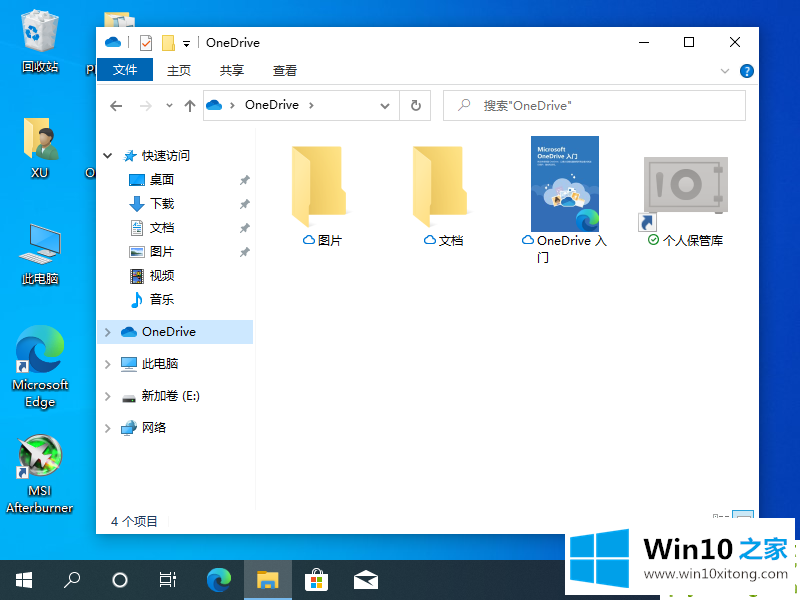Select the XU user folder on desktop
Viewport: 800px width, 600px height.
tap(40, 148)
